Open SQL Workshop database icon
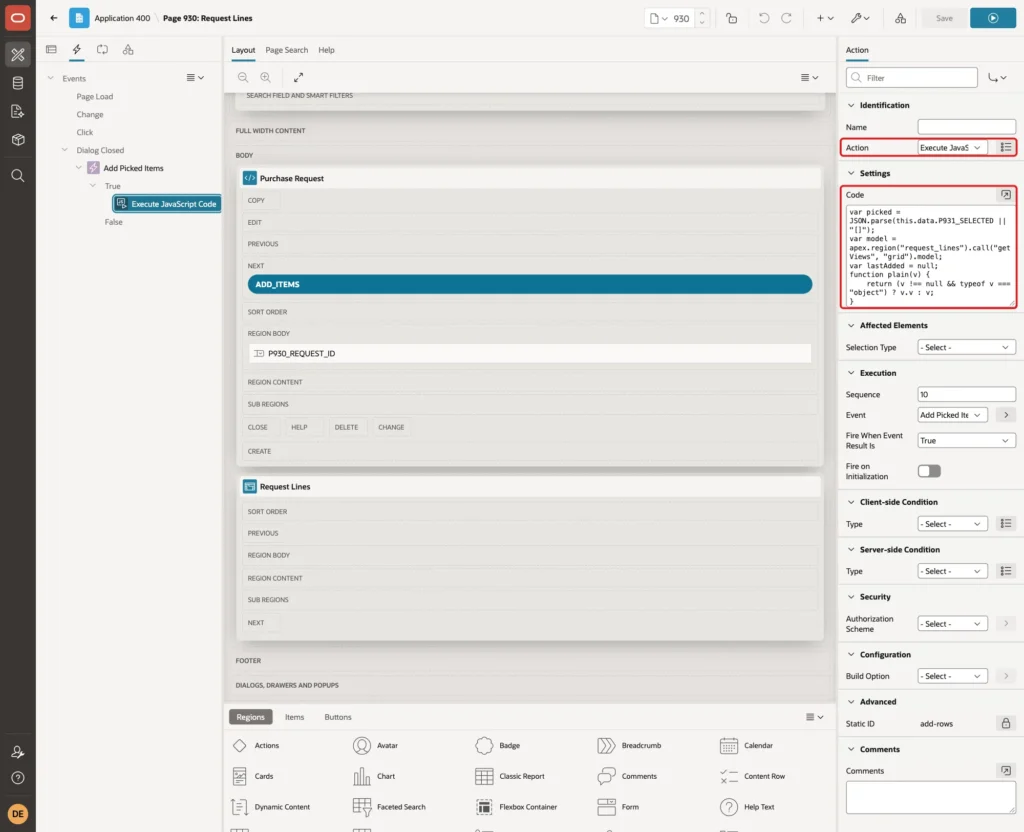Viewport: 1024px width, 832px height. pyautogui.click(x=18, y=83)
